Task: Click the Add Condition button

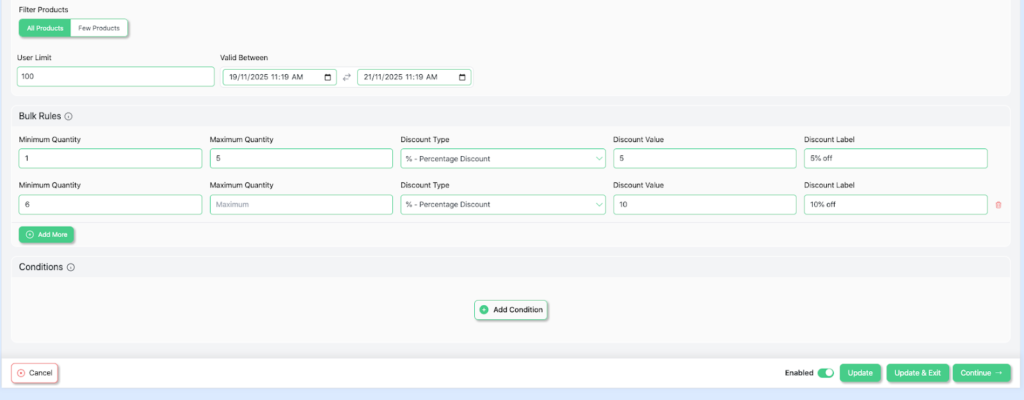Action: (x=511, y=310)
